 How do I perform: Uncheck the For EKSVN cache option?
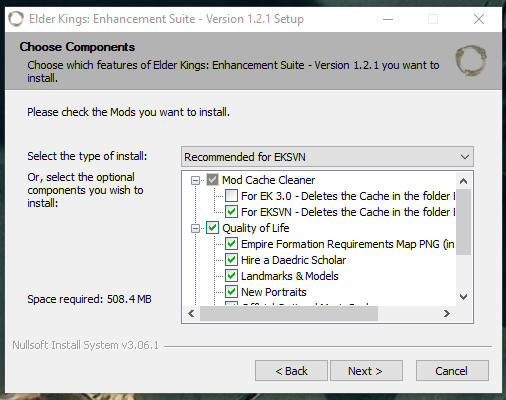pos(231,212)
